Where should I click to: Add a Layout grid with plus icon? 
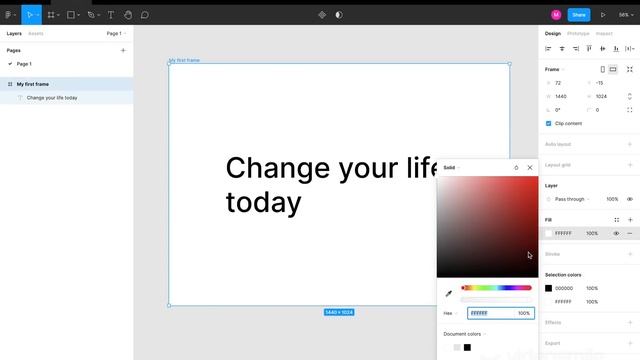tap(630, 165)
